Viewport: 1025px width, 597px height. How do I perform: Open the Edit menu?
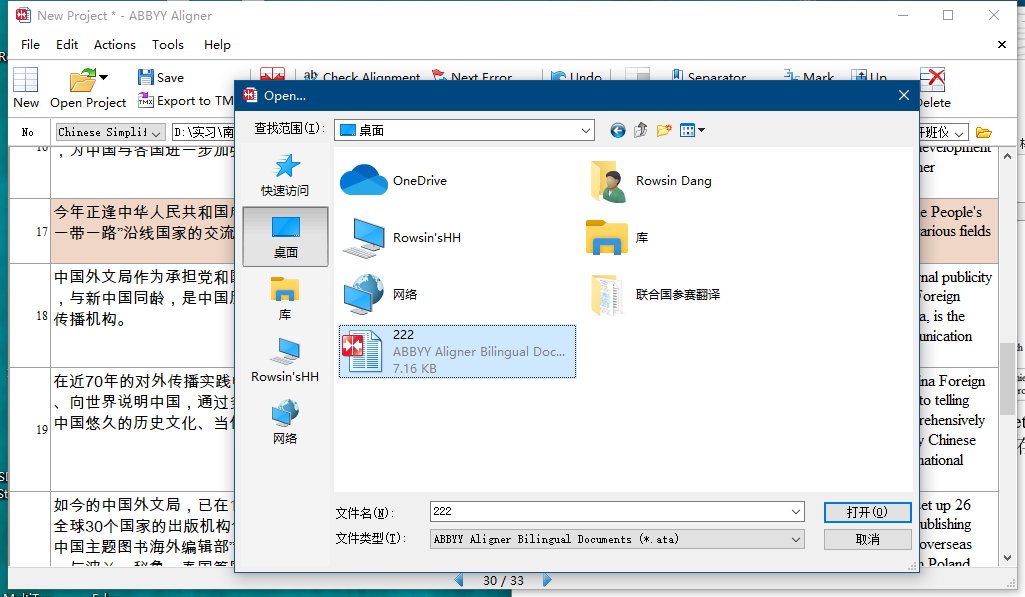click(x=67, y=44)
